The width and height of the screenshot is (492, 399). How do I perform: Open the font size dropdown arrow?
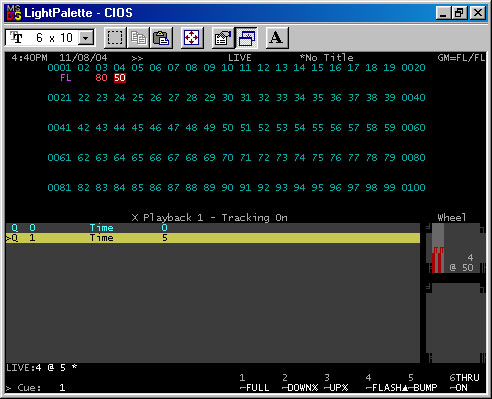tap(86, 38)
